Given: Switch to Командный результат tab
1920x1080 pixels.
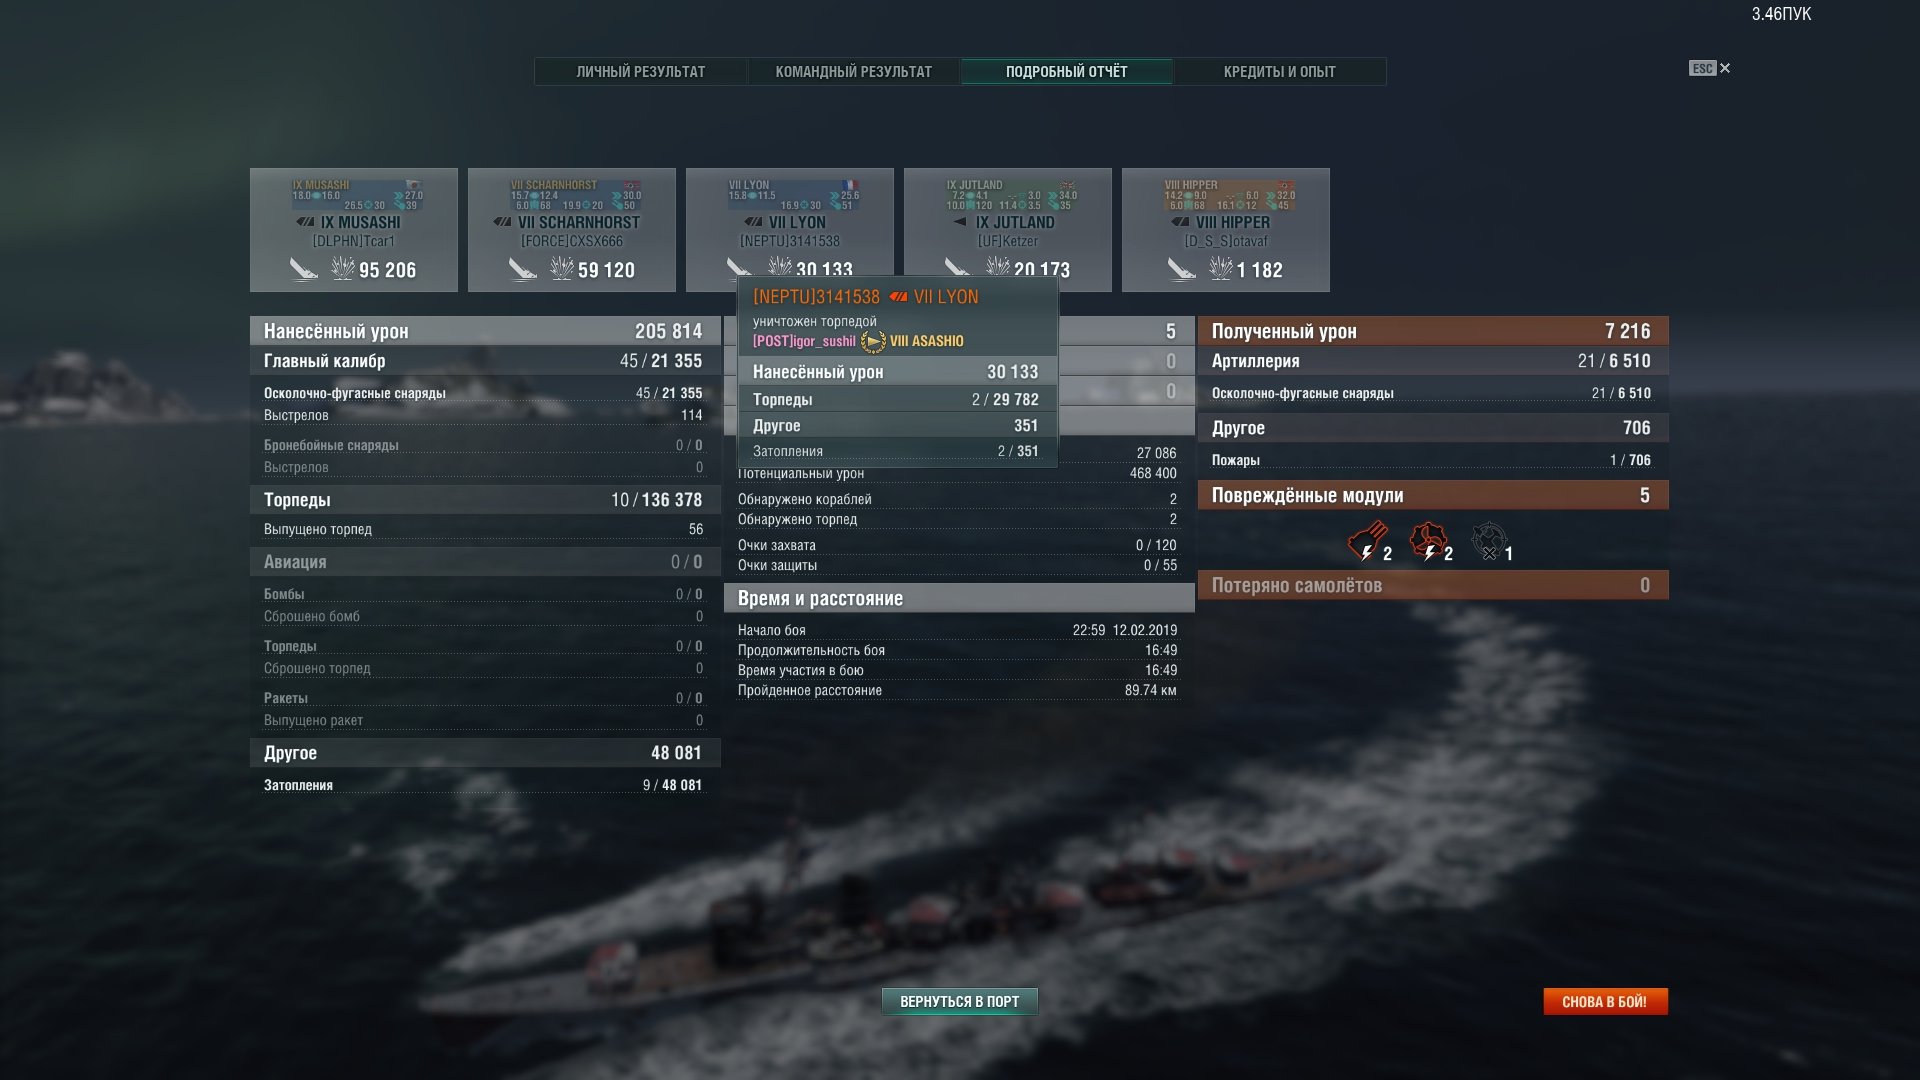Looking at the screenshot, I should coord(854,71).
